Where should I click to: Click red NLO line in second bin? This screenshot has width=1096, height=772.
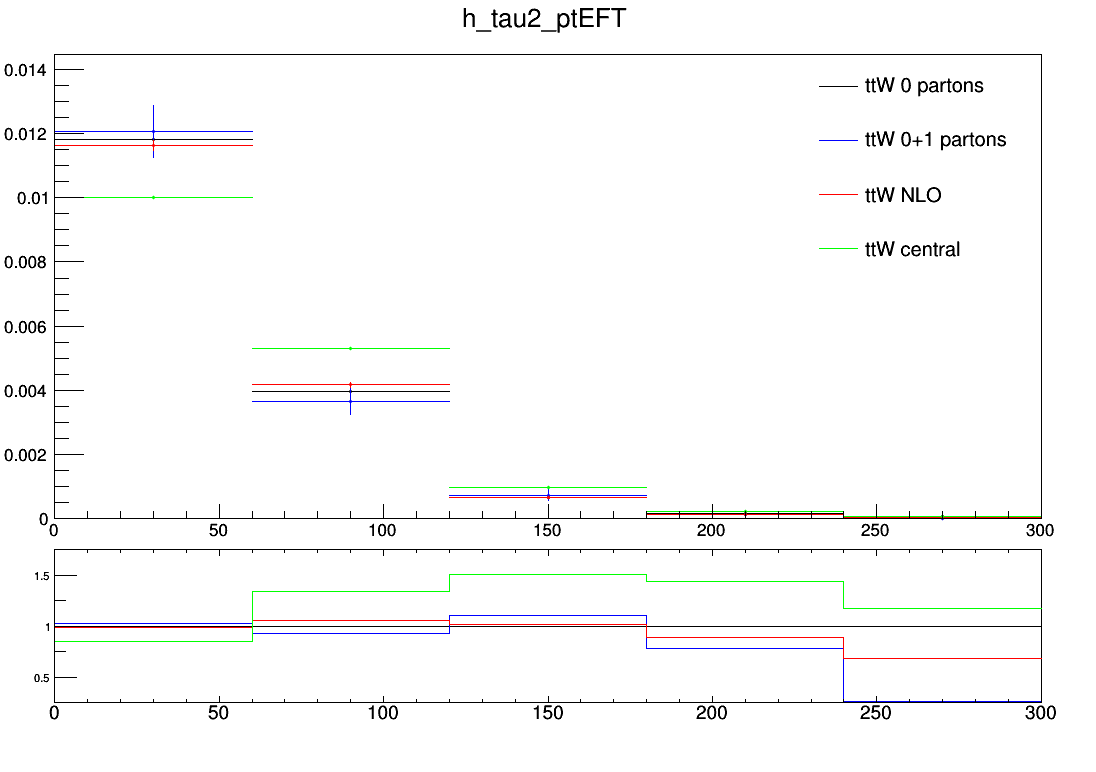351,385
